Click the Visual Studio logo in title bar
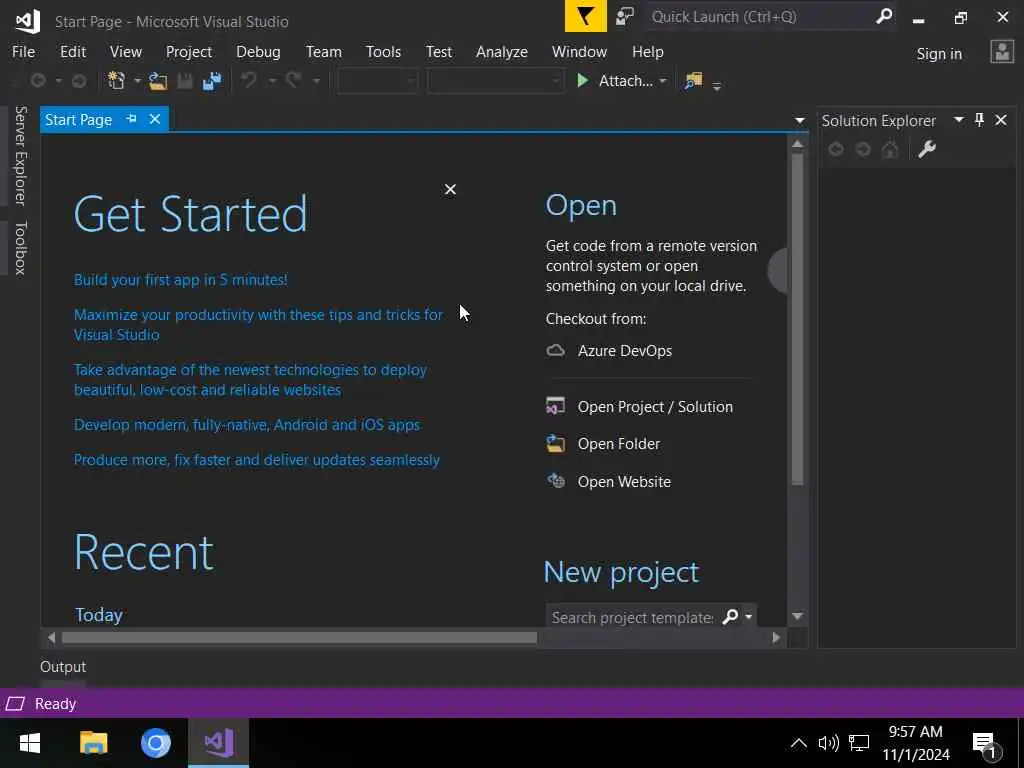Viewport: 1024px width, 768px height. coord(27,21)
